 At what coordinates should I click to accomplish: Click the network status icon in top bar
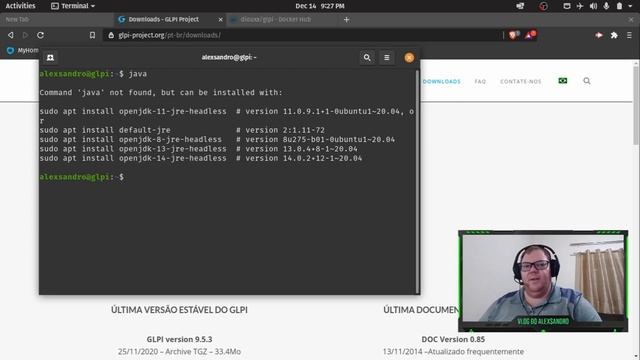pyautogui.click(x=520, y=6)
